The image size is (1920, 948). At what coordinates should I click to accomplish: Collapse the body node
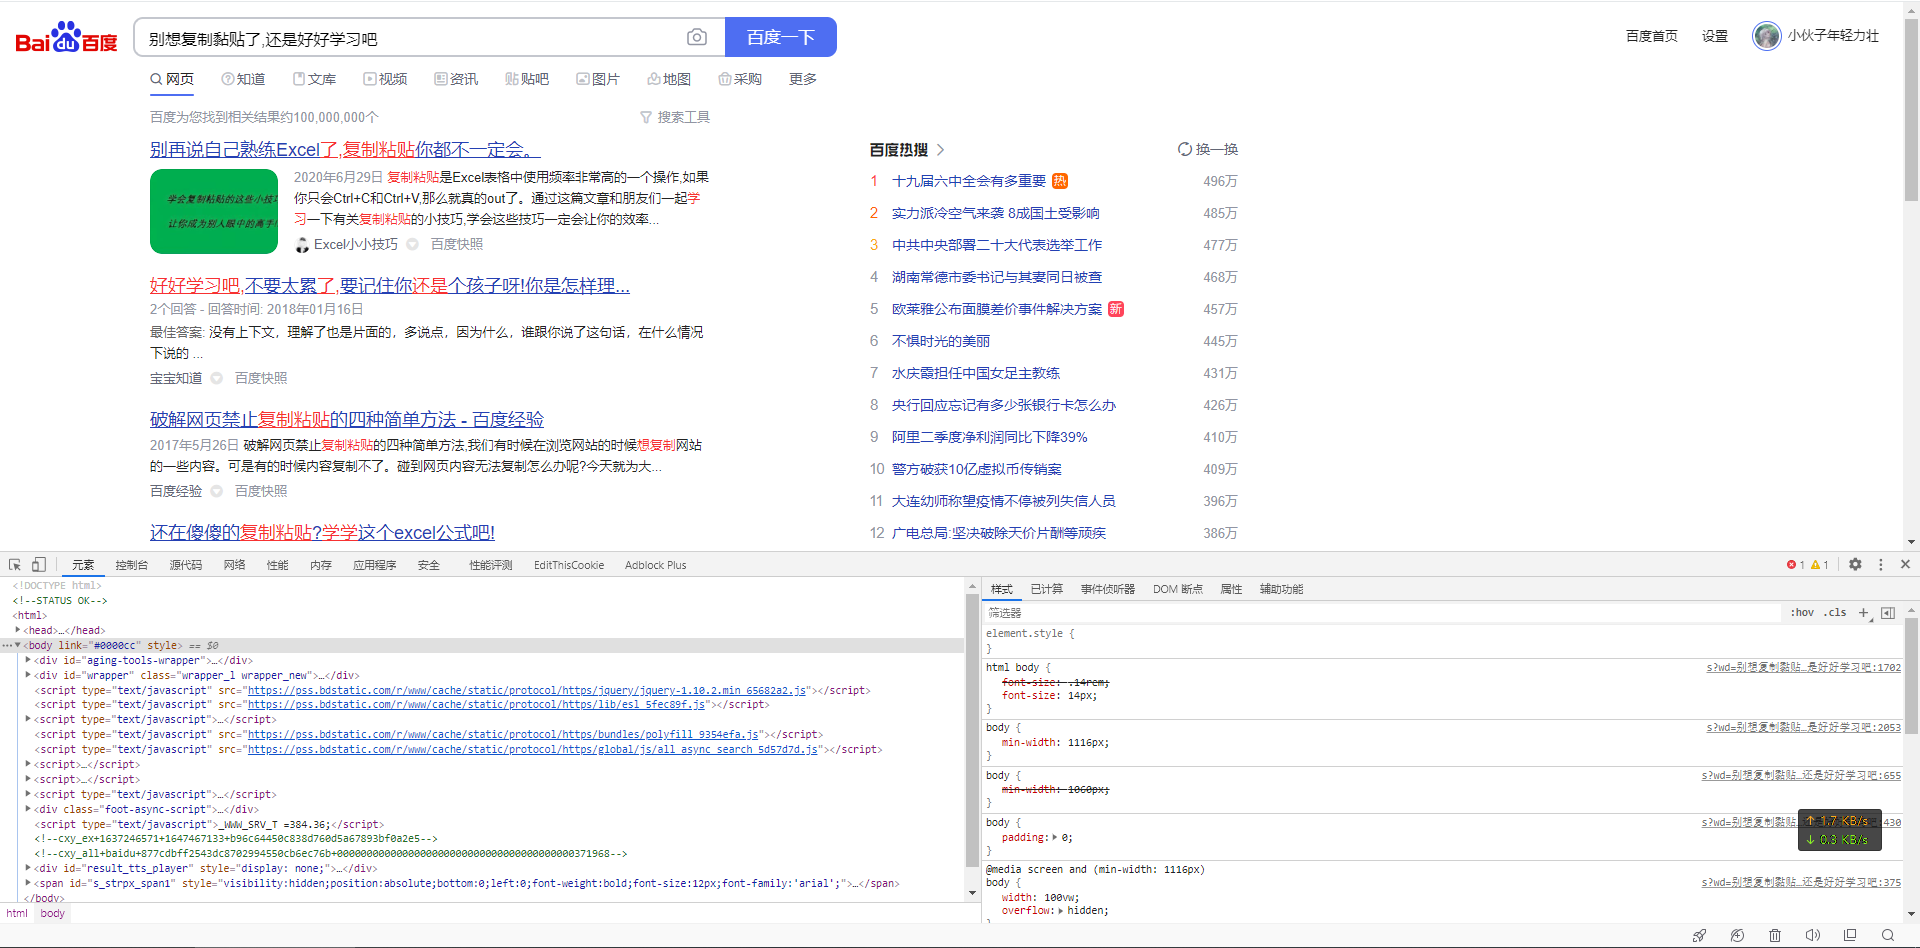(18, 645)
